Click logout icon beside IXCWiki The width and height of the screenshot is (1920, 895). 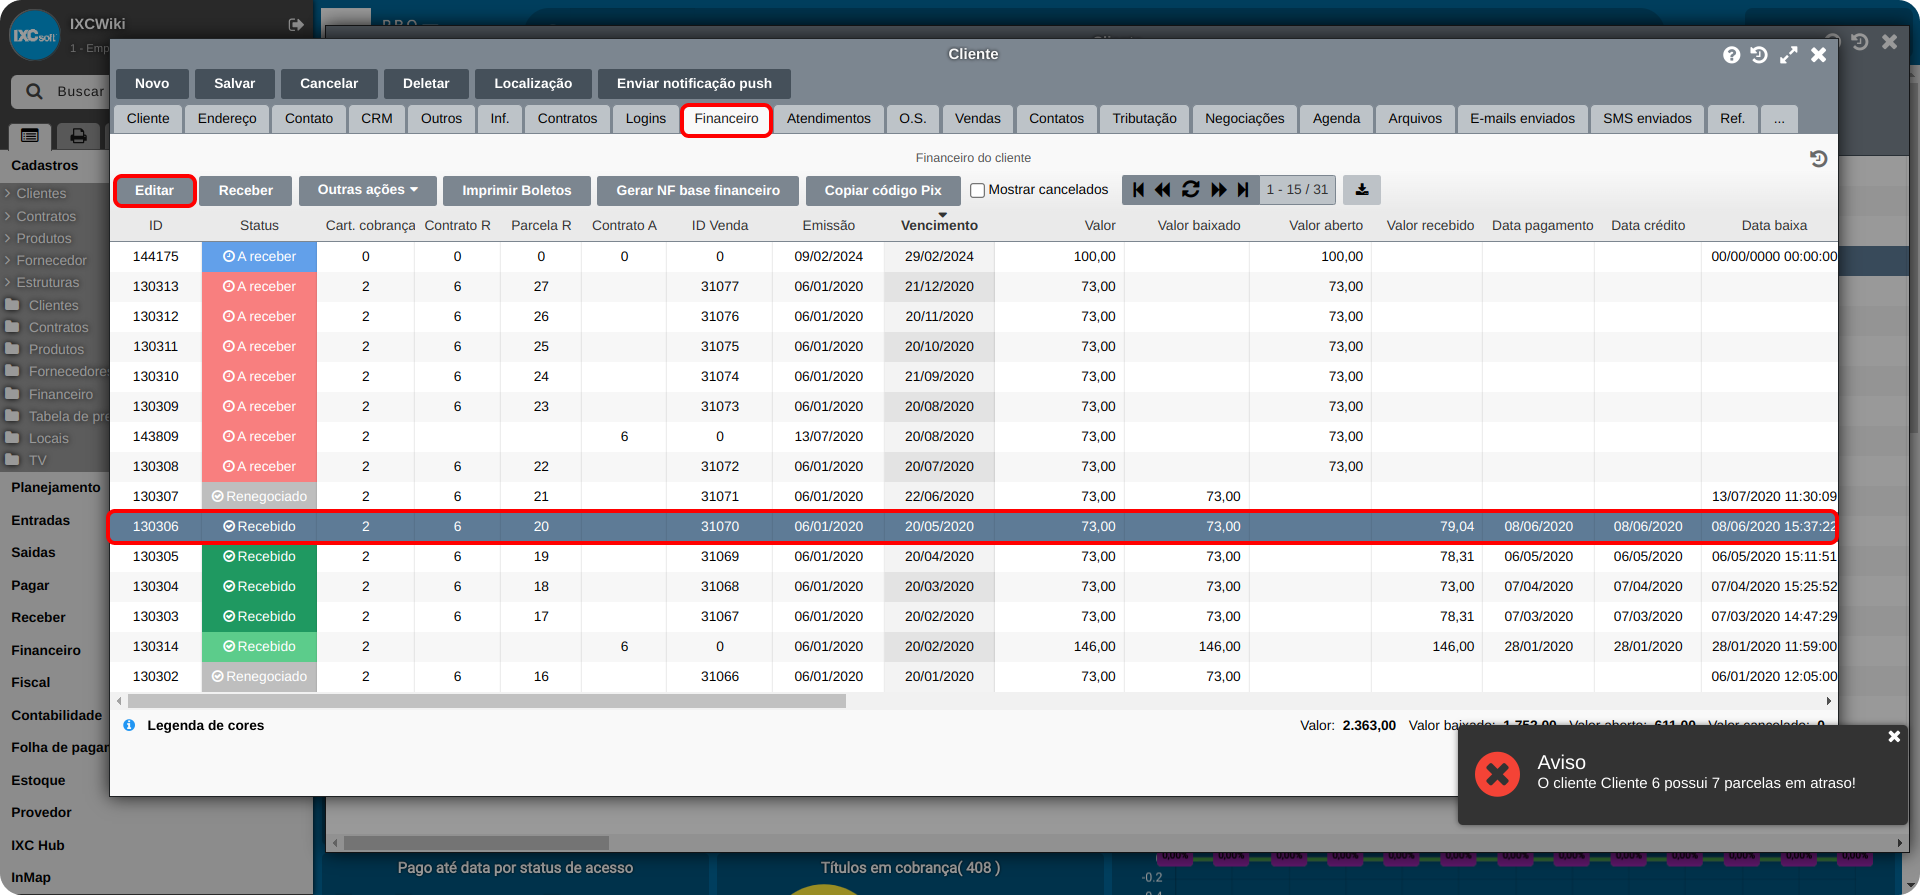click(x=296, y=24)
